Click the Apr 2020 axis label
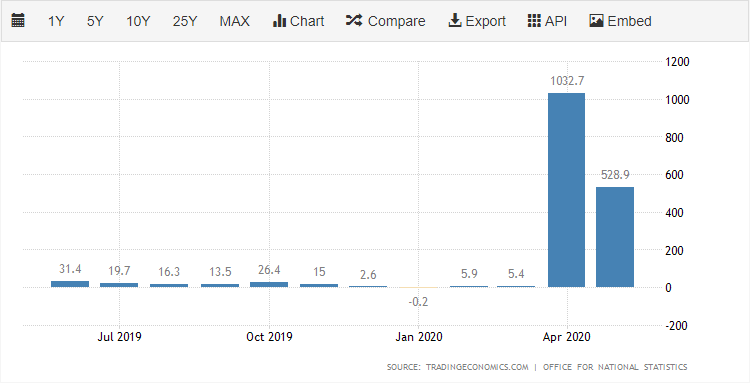Screen dimensions: 752x385 (x=566, y=337)
